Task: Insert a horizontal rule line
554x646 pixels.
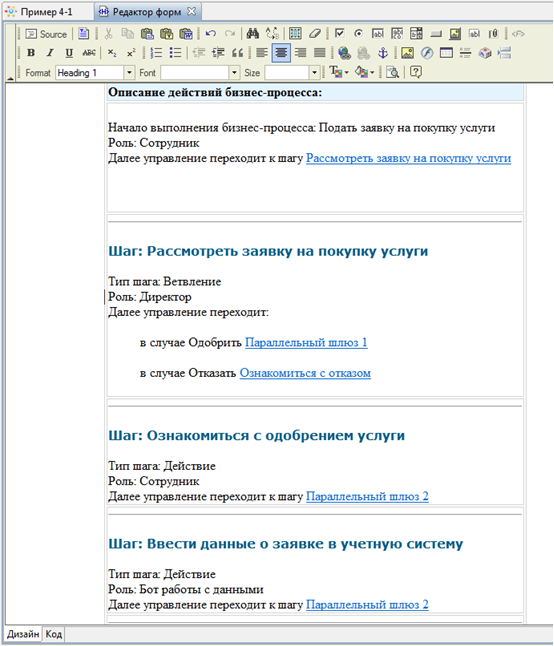Action: pyautogui.click(x=465, y=53)
